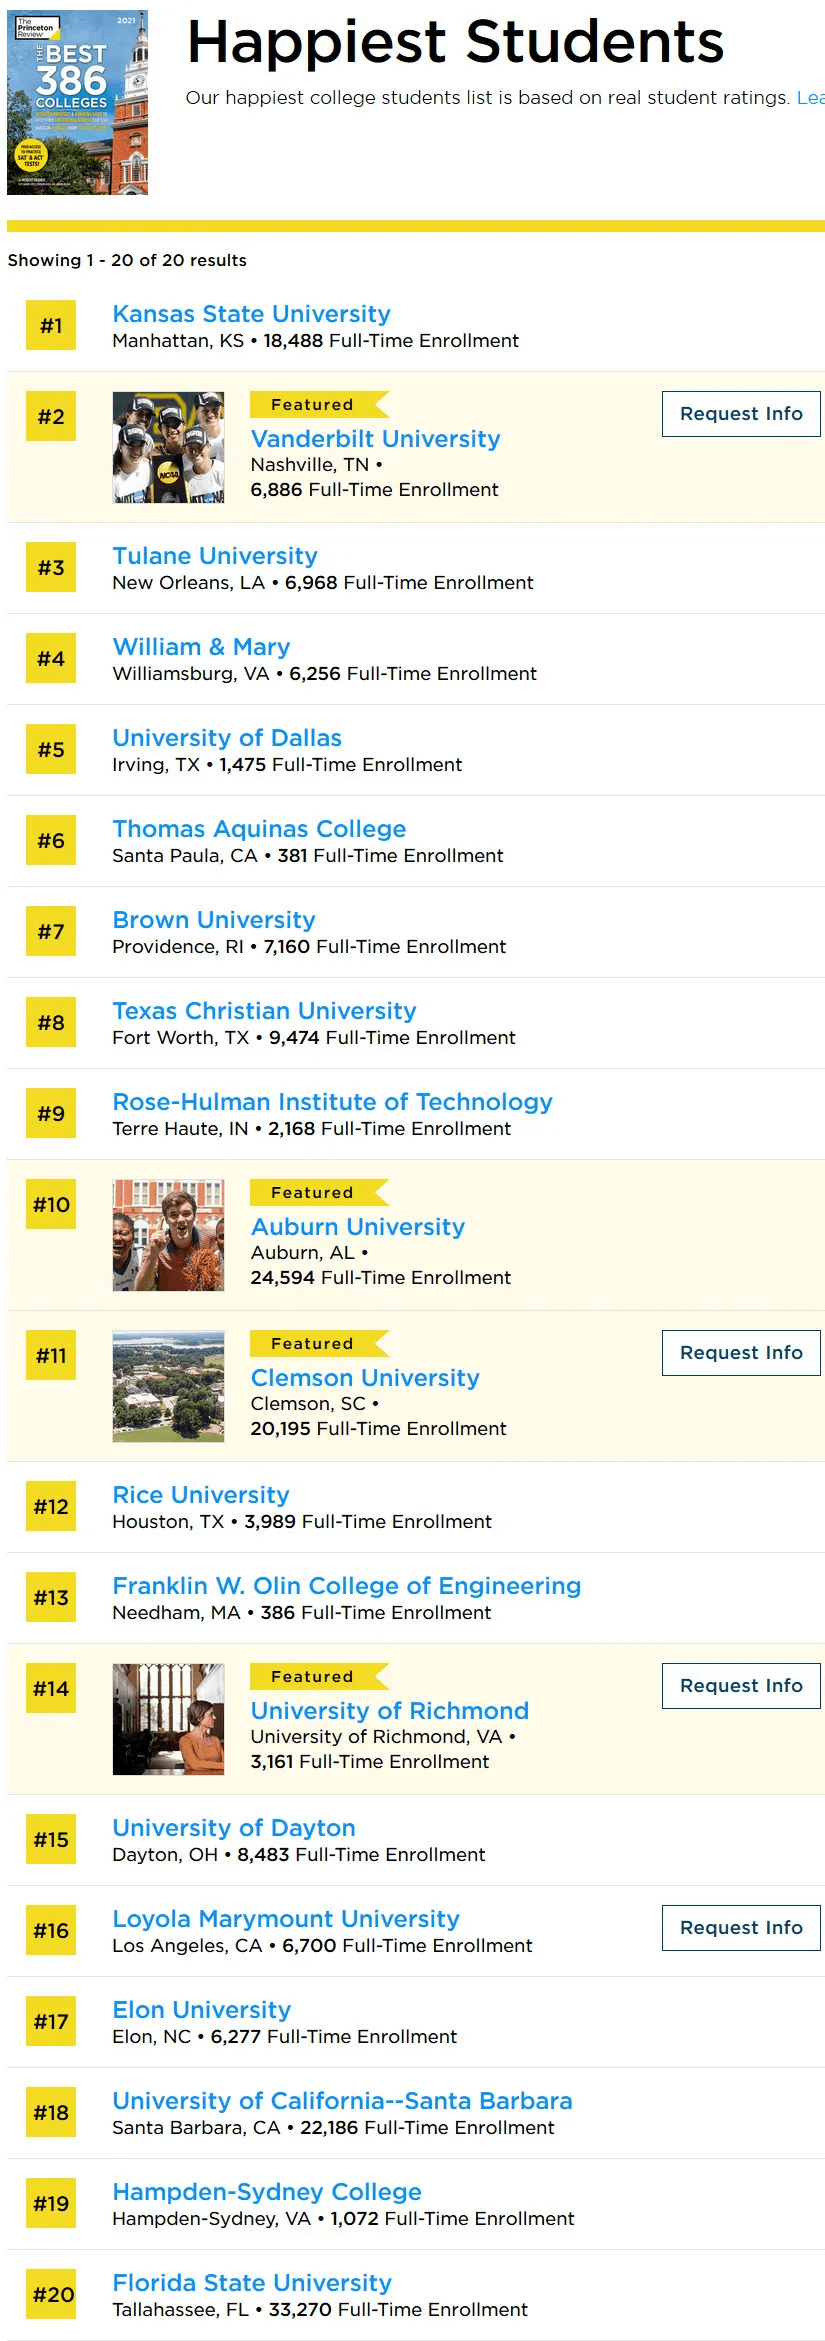This screenshot has height=2341, width=825.
Task: Click 'Irving, TX • 1,475 Full-Time Enrollment'
Action: tap(287, 765)
